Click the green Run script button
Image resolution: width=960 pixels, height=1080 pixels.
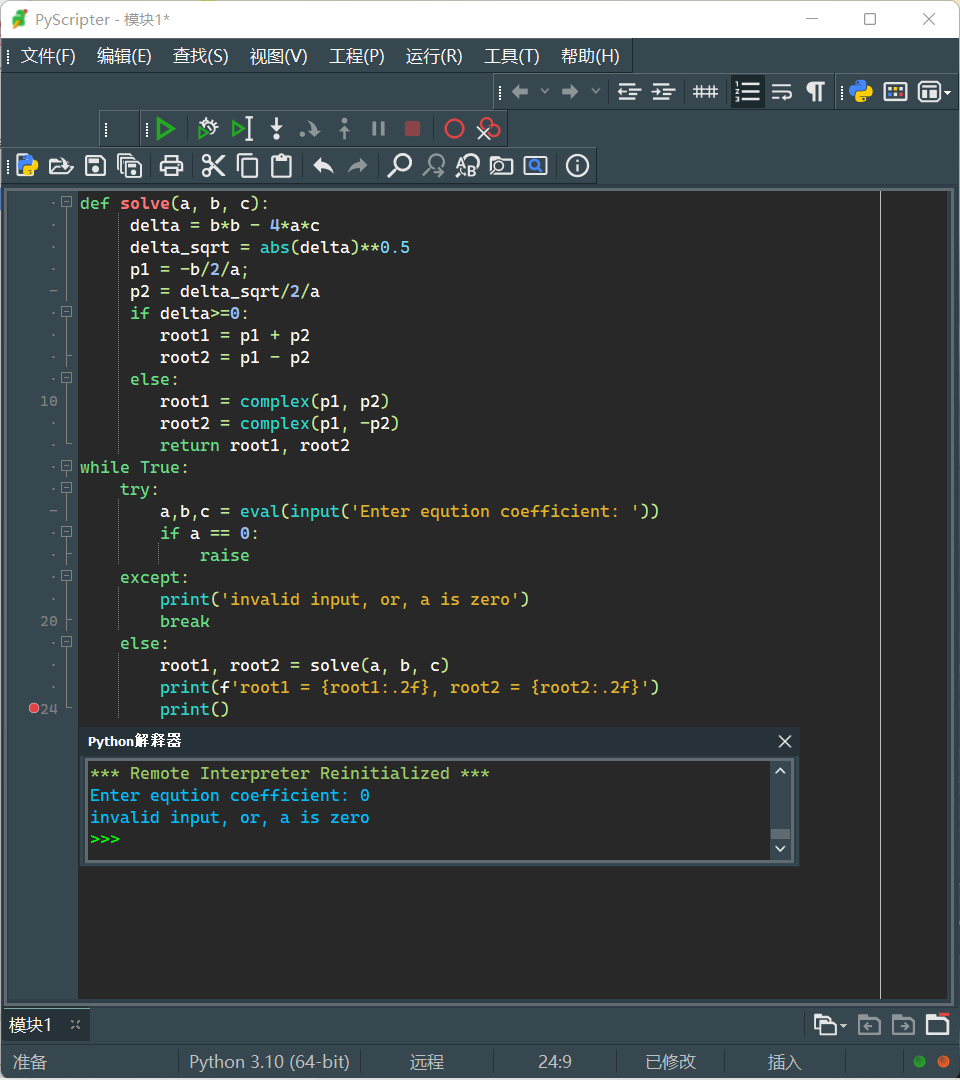click(166, 129)
